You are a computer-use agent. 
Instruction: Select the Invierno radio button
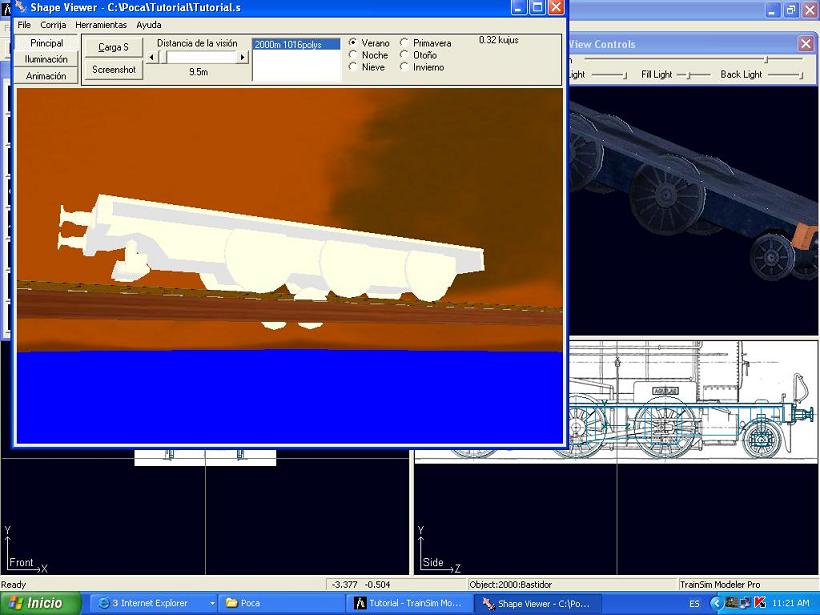coord(405,67)
